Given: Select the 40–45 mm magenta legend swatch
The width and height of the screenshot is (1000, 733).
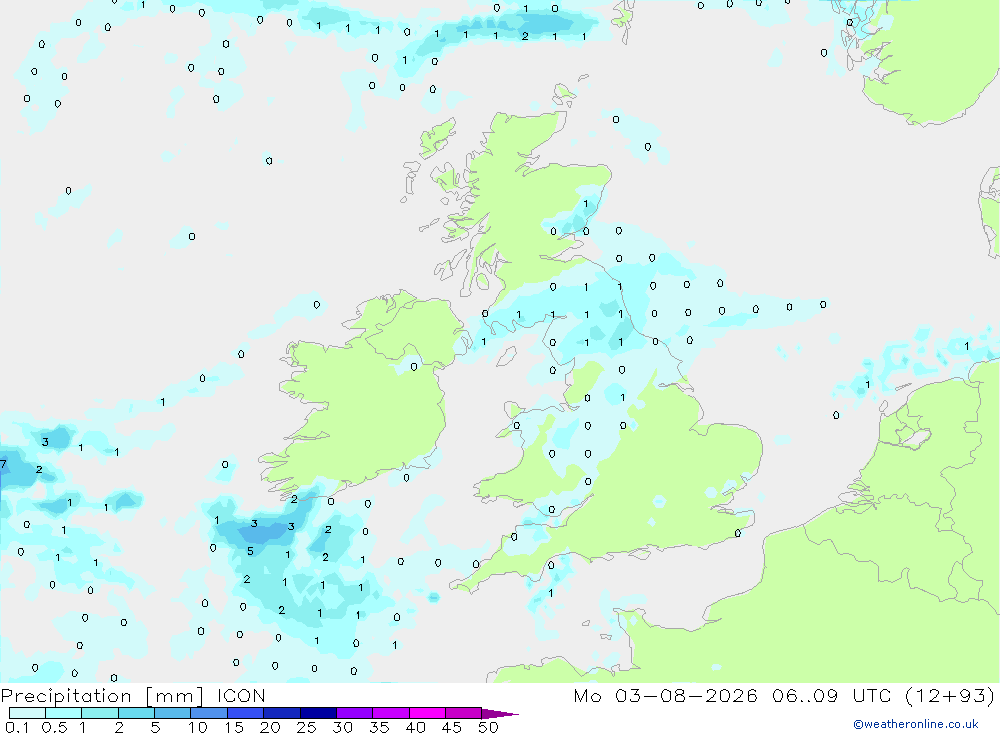Looking at the screenshot, I should click(x=427, y=713).
